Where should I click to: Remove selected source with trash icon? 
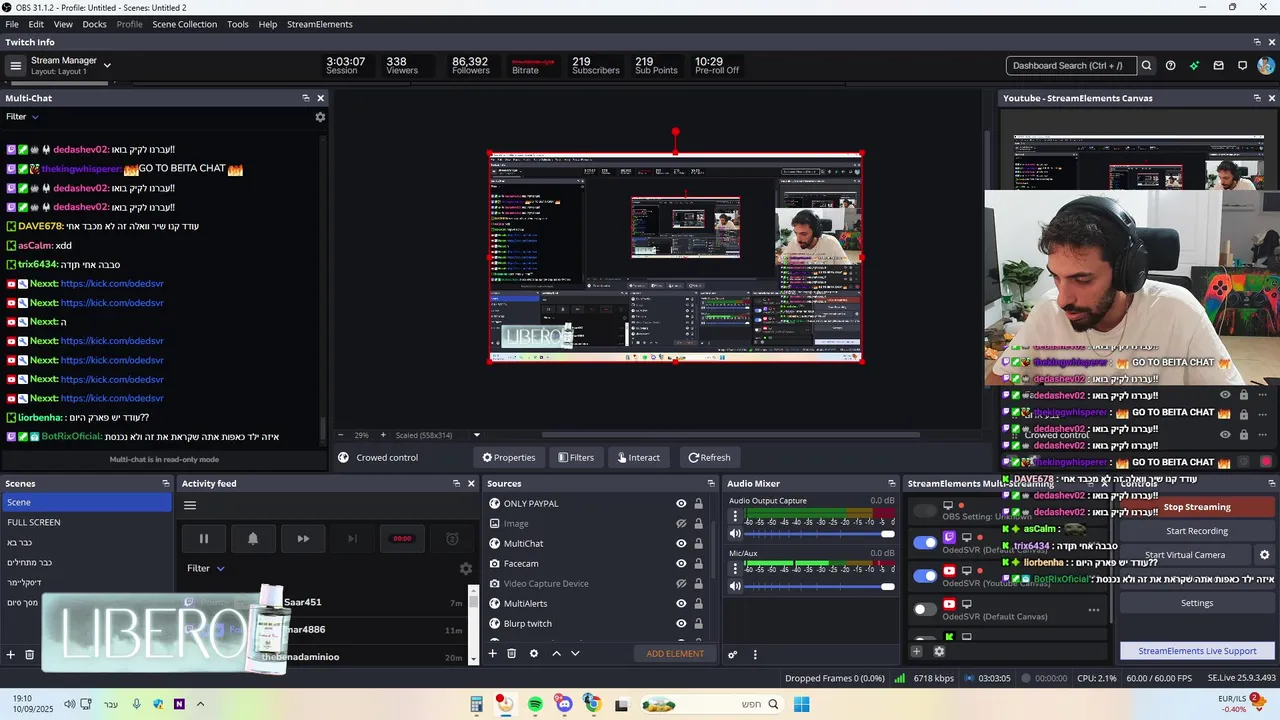pos(511,654)
